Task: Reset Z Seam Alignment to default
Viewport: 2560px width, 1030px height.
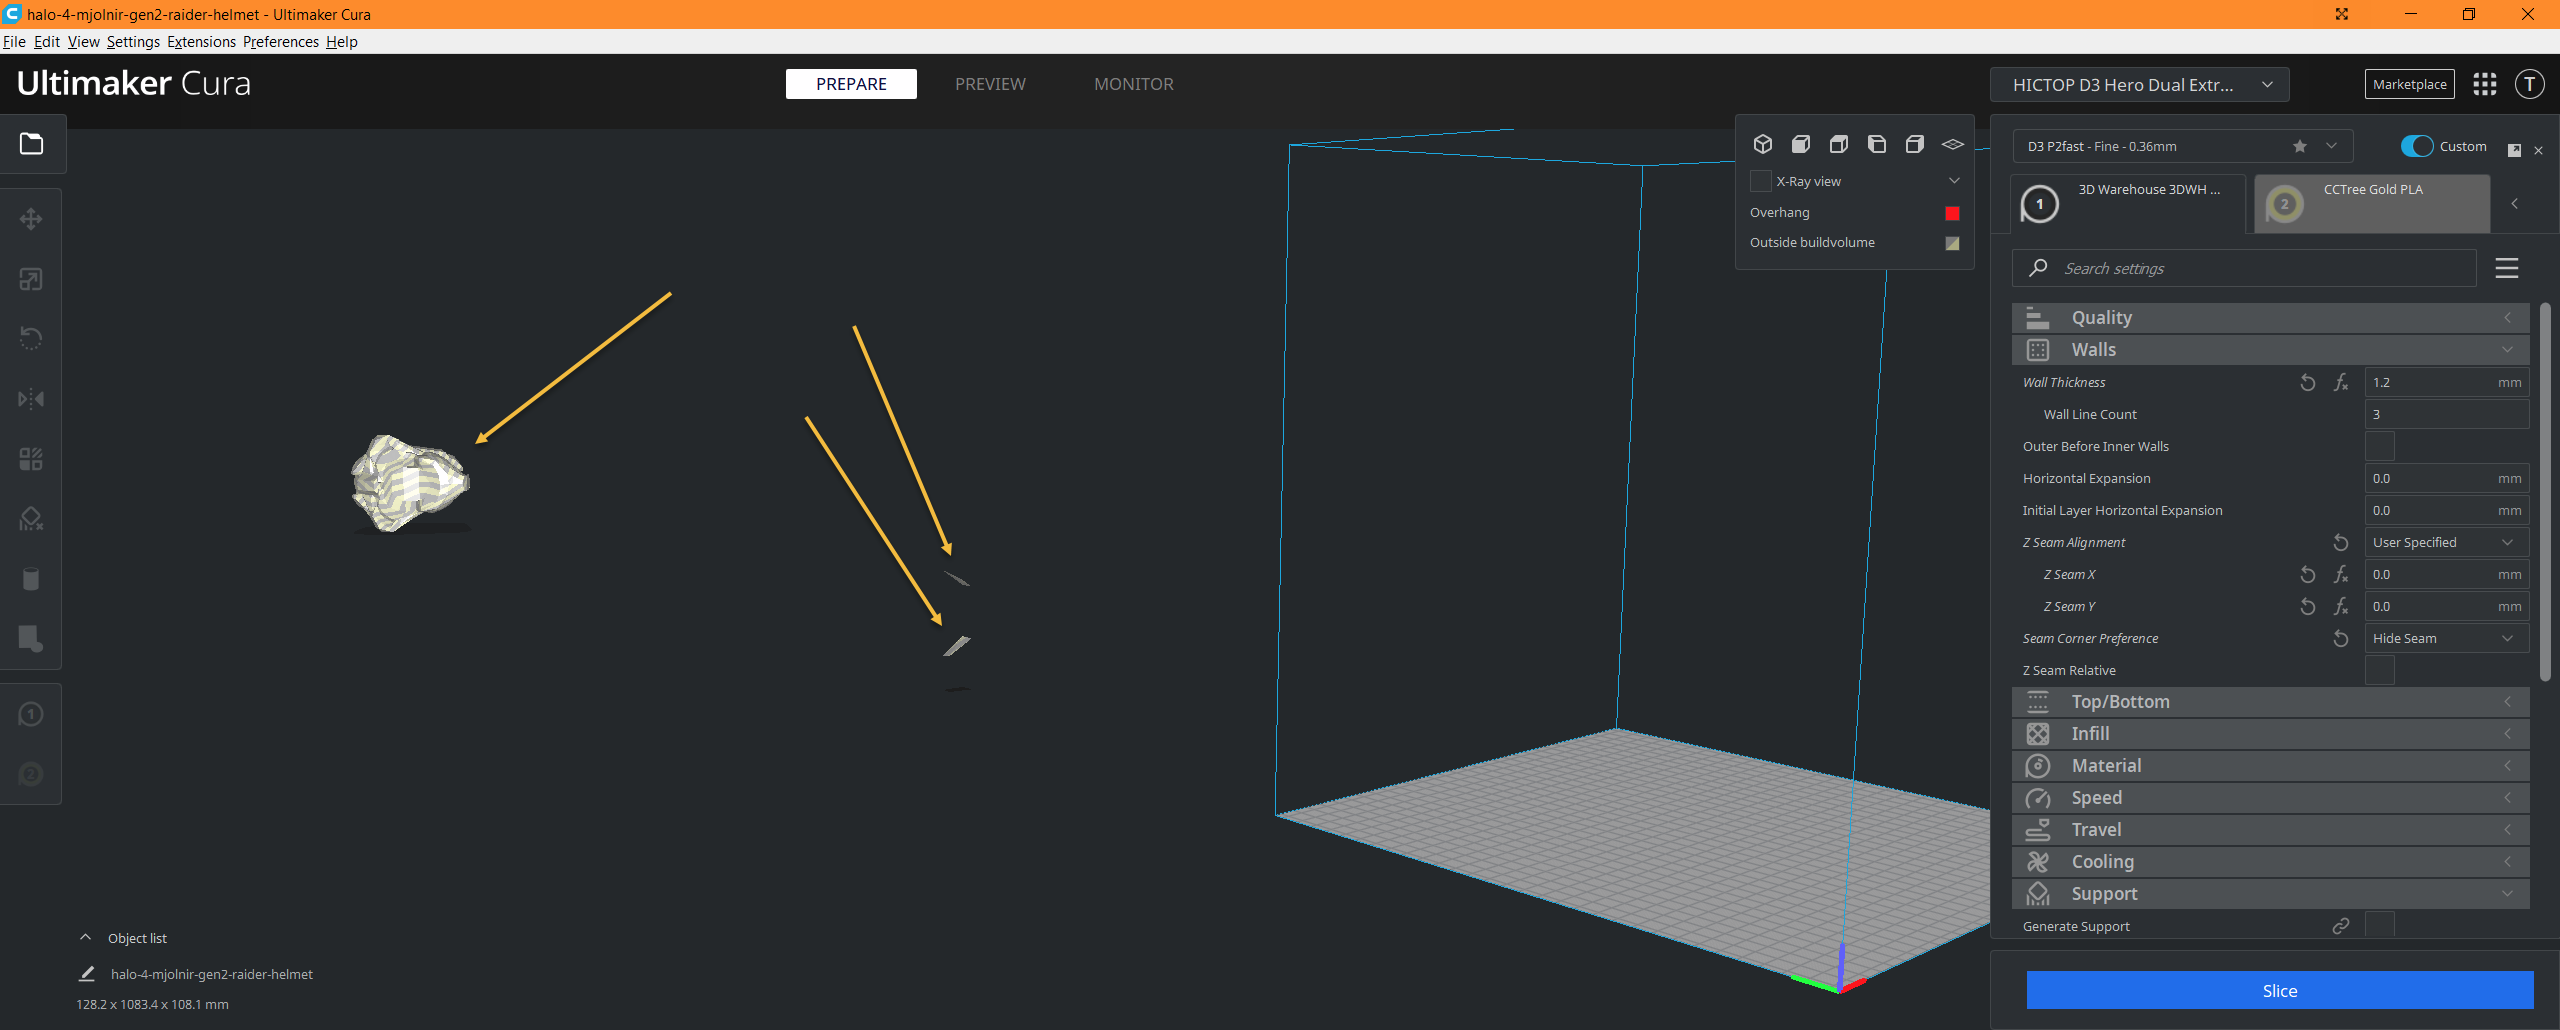Action: click(2341, 542)
